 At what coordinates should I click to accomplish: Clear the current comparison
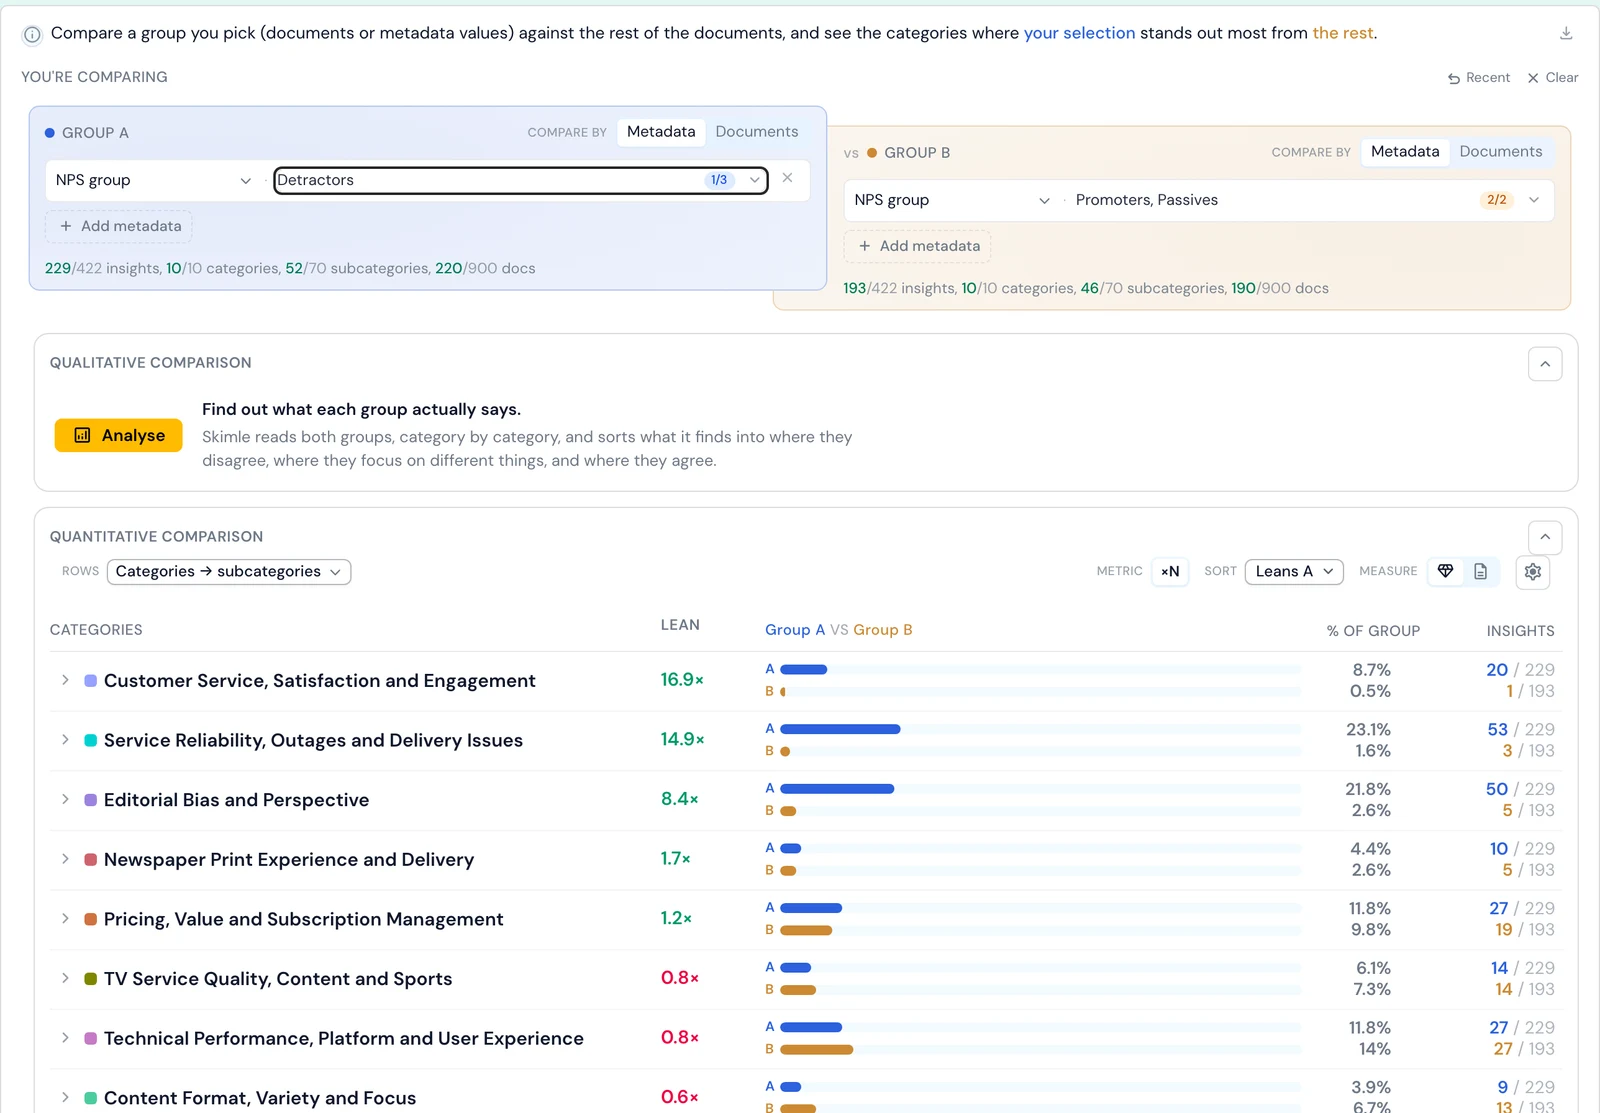1553,78
